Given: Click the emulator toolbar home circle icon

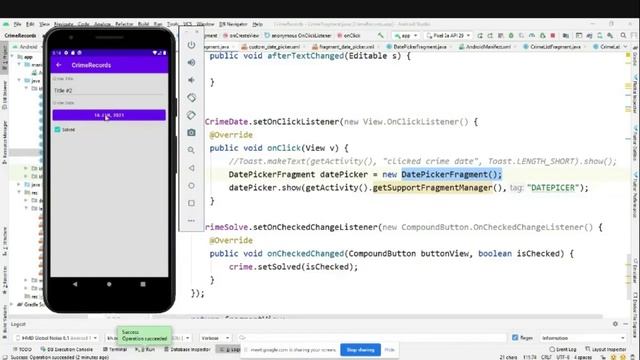Looking at the screenshot, I should pyautogui.click(x=191, y=185).
